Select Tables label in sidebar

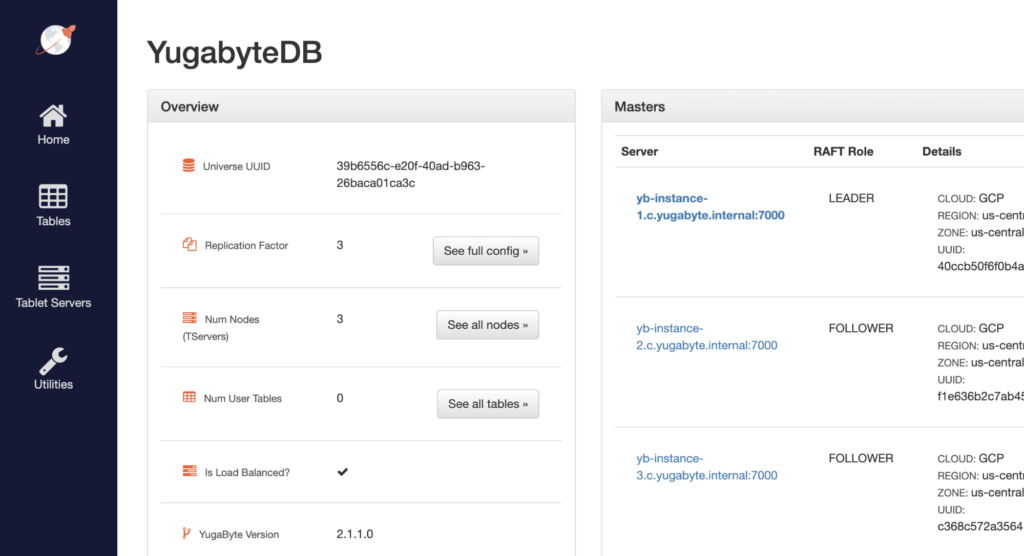[53, 221]
